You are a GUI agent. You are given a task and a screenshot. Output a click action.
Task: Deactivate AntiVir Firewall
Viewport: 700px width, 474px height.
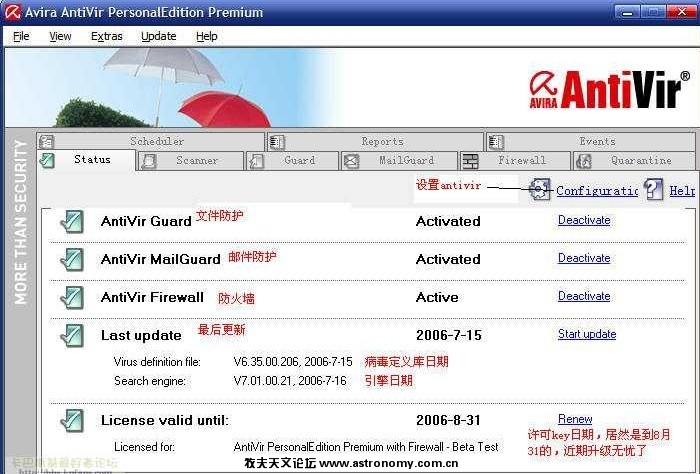(584, 296)
